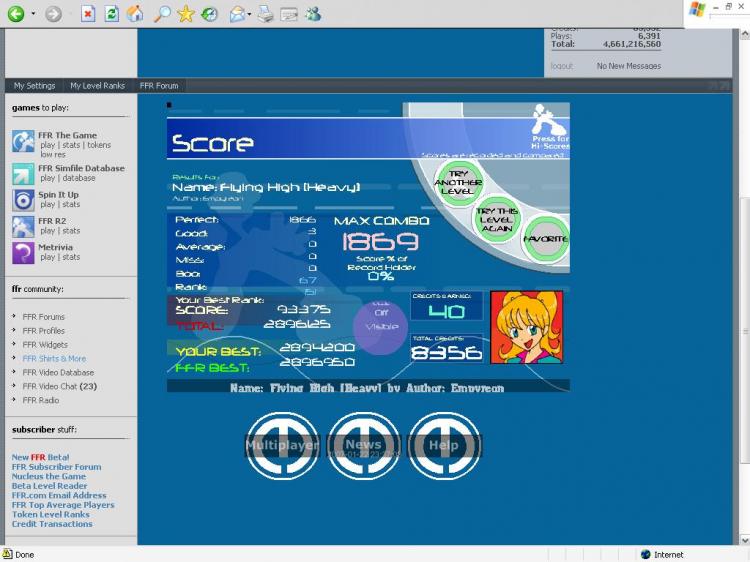The width and height of the screenshot is (750, 562).
Task: Open the Search magnifier toolbar icon
Action: tap(162, 14)
